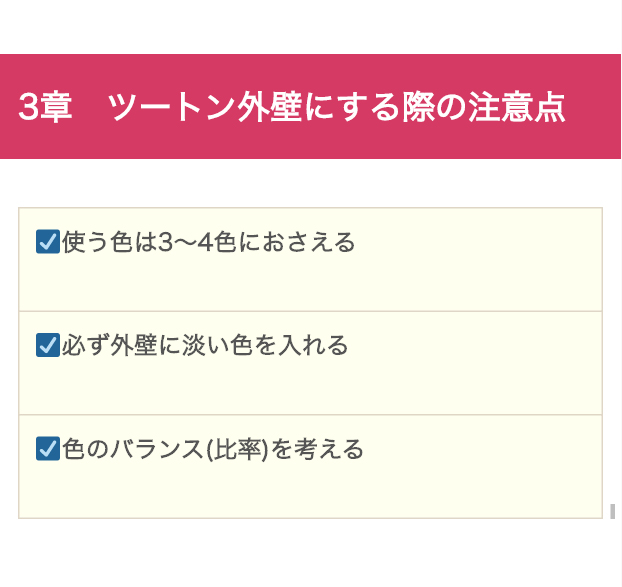This screenshot has height=587, width=622.
Task: Click バランス in the third checklist item
Action: (x=157, y=449)
